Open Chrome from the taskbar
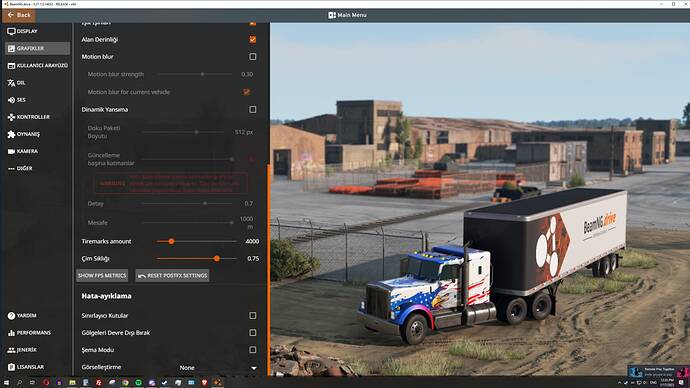This screenshot has height=388, width=690. tap(125, 383)
